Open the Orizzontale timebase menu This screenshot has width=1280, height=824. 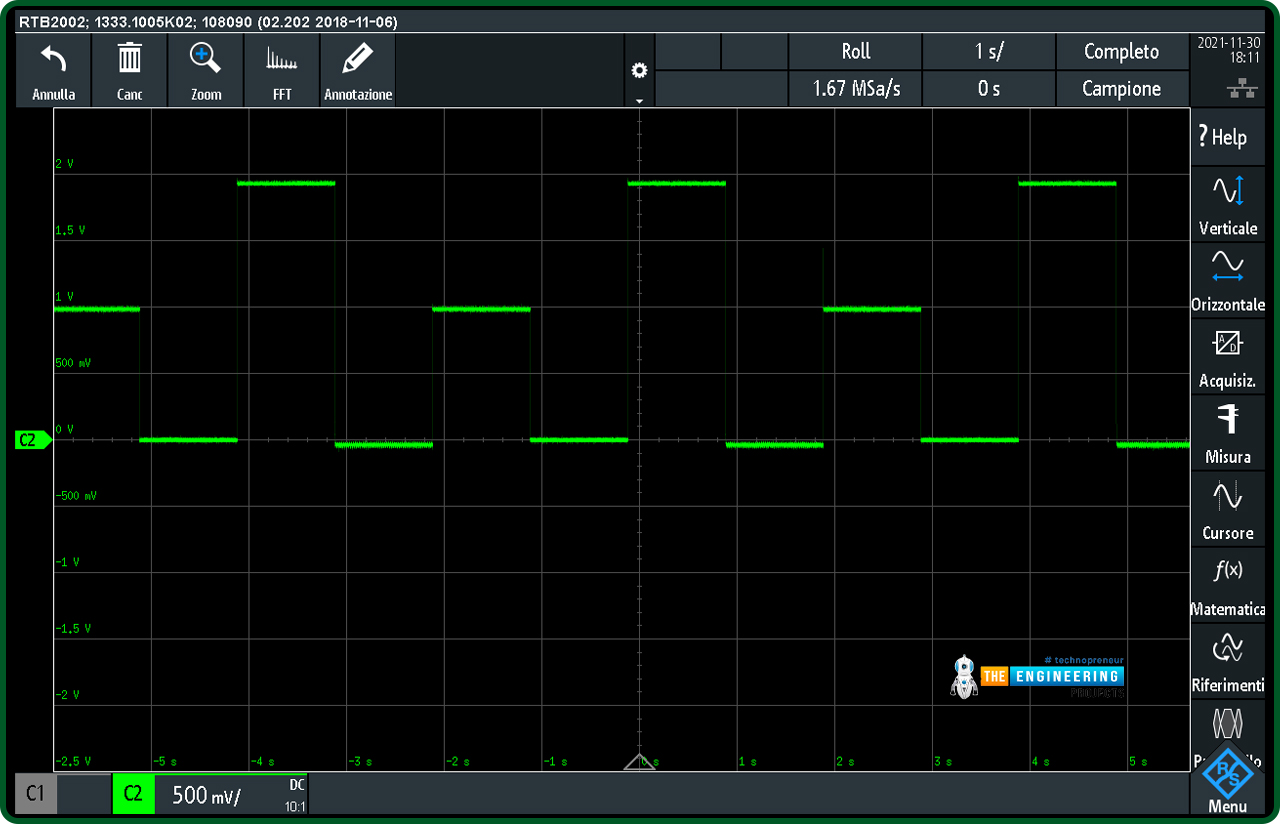pyautogui.click(x=1227, y=281)
